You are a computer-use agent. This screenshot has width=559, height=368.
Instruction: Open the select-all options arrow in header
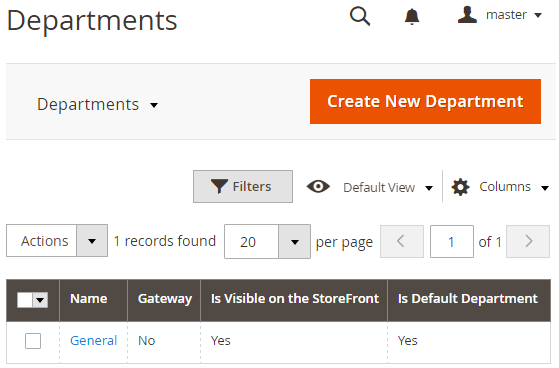click(x=40, y=300)
